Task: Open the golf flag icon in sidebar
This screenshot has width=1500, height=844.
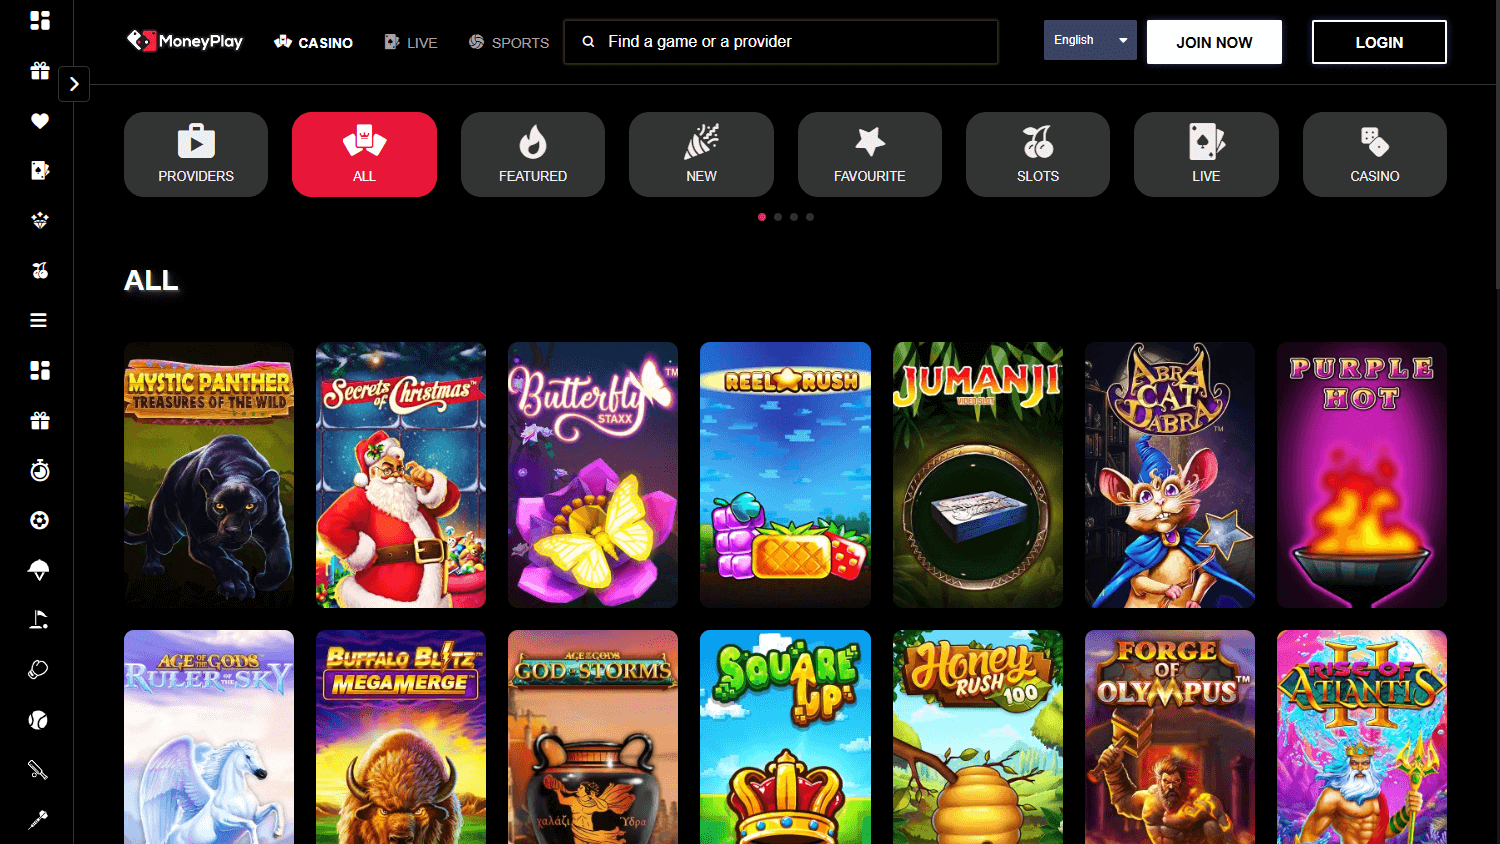Action: (39, 620)
